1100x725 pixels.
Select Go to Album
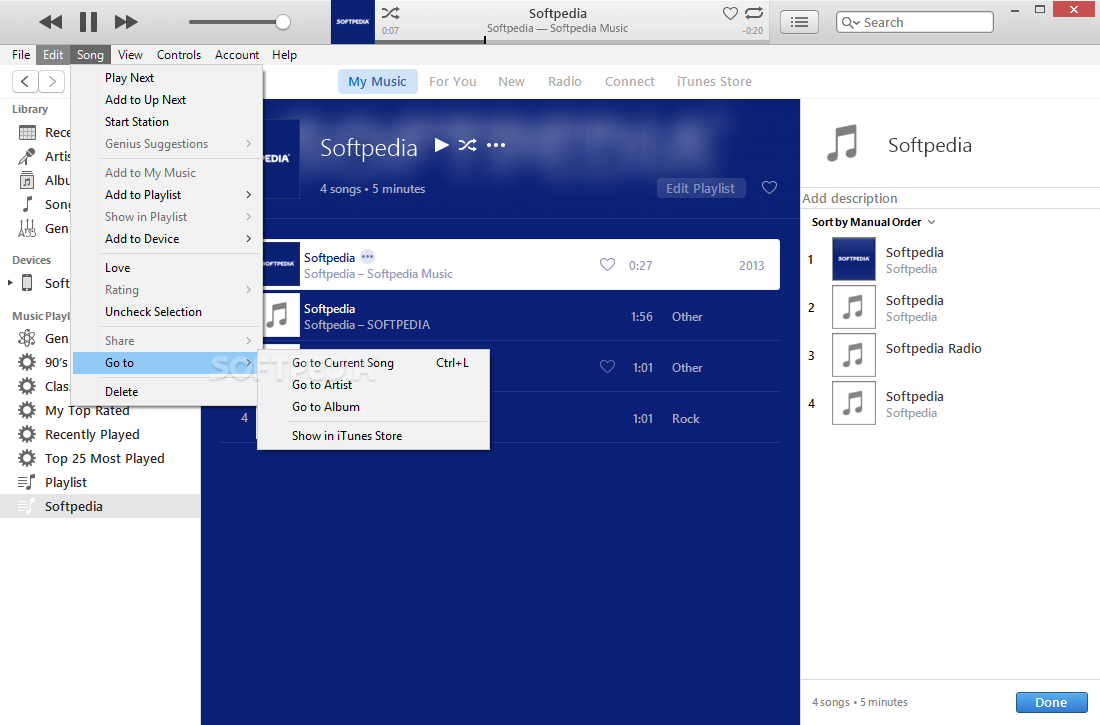(x=373, y=407)
